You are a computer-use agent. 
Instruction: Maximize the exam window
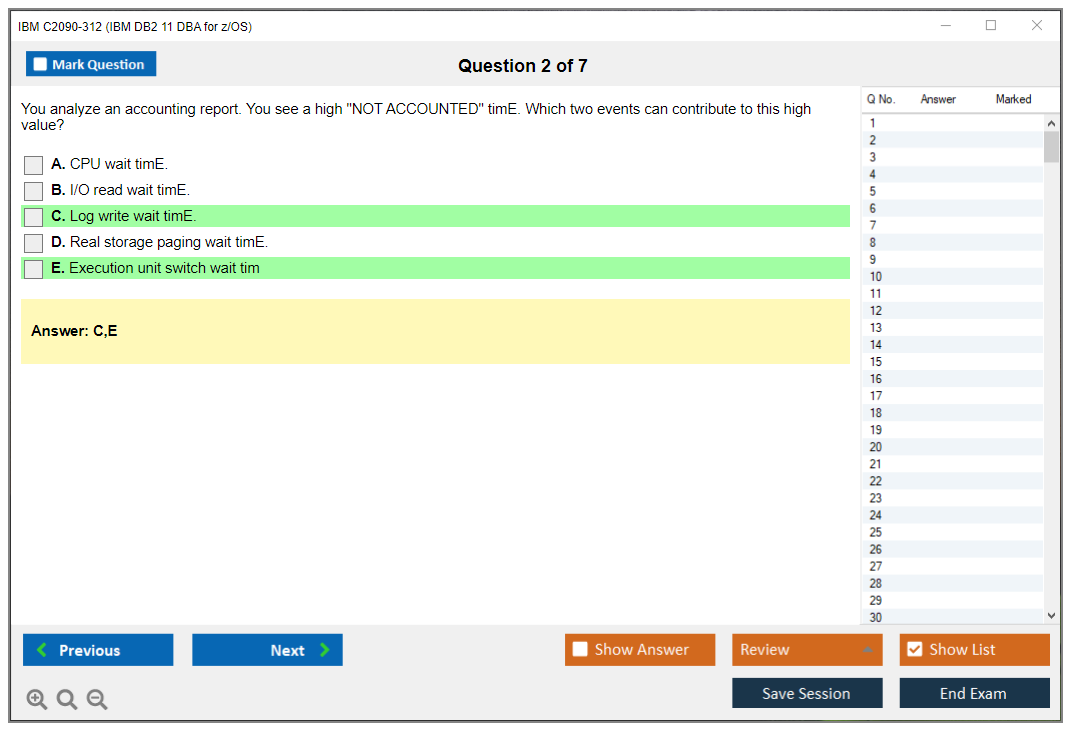(991, 26)
